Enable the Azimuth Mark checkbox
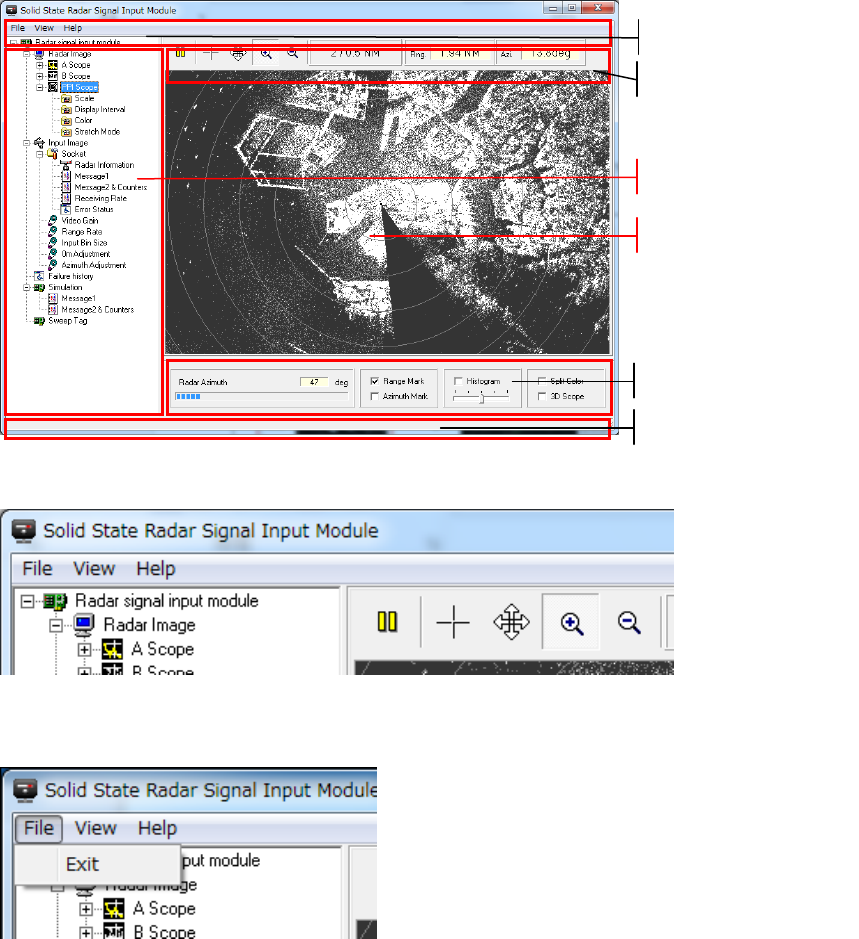 (374, 396)
